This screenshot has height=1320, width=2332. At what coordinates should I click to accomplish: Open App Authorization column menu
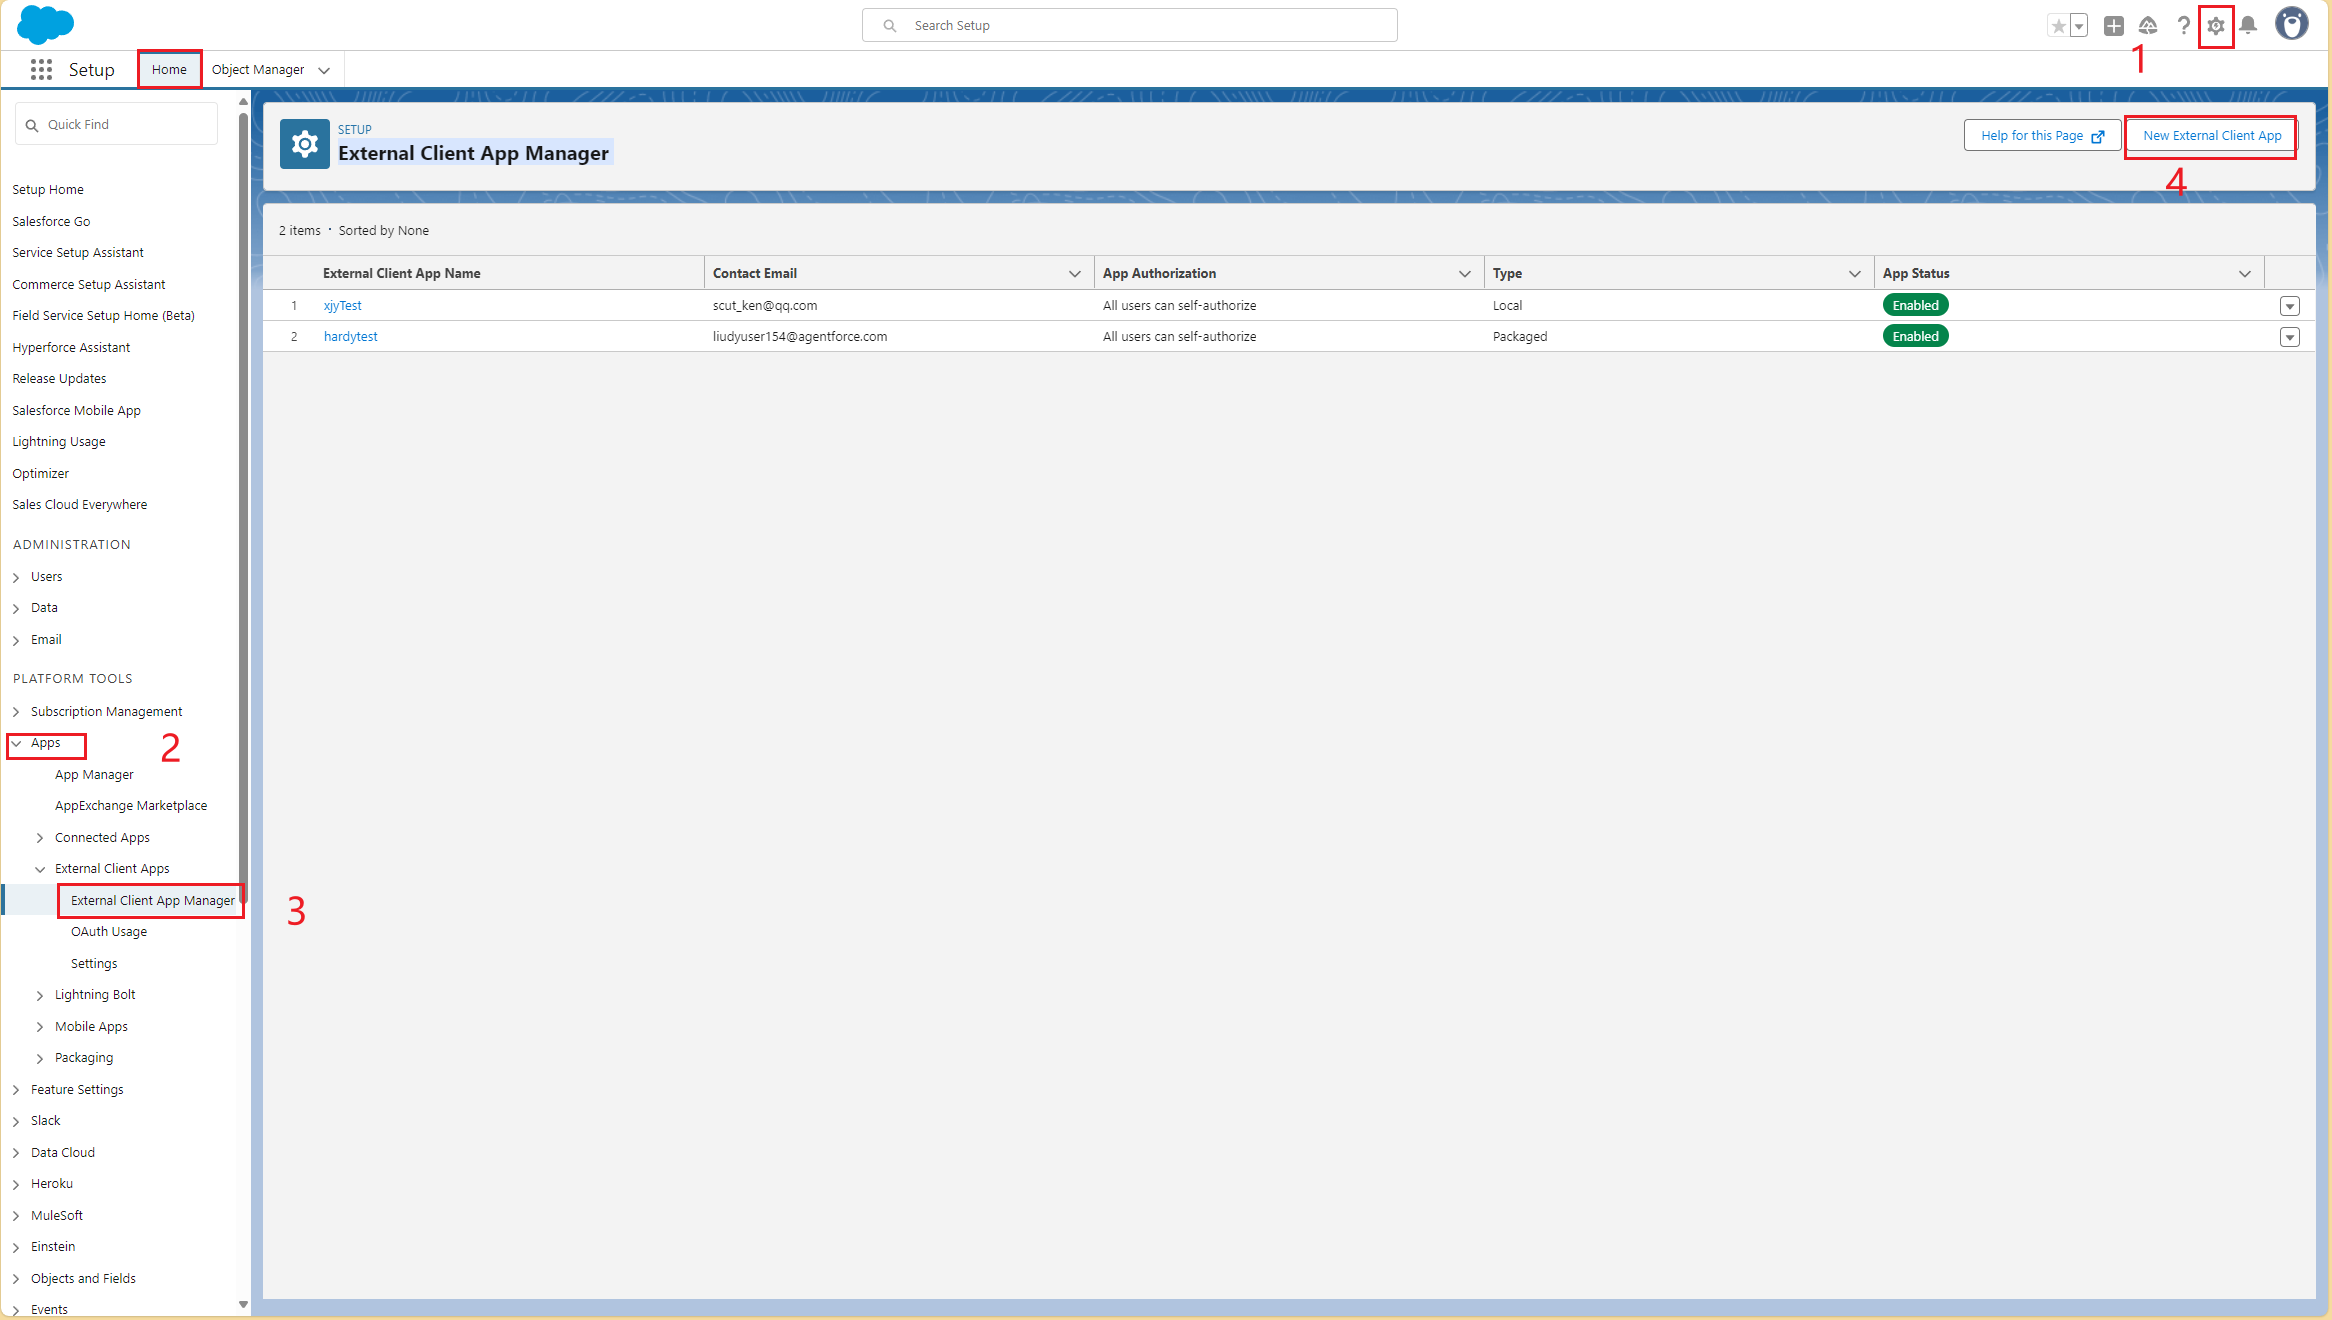tap(1465, 273)
